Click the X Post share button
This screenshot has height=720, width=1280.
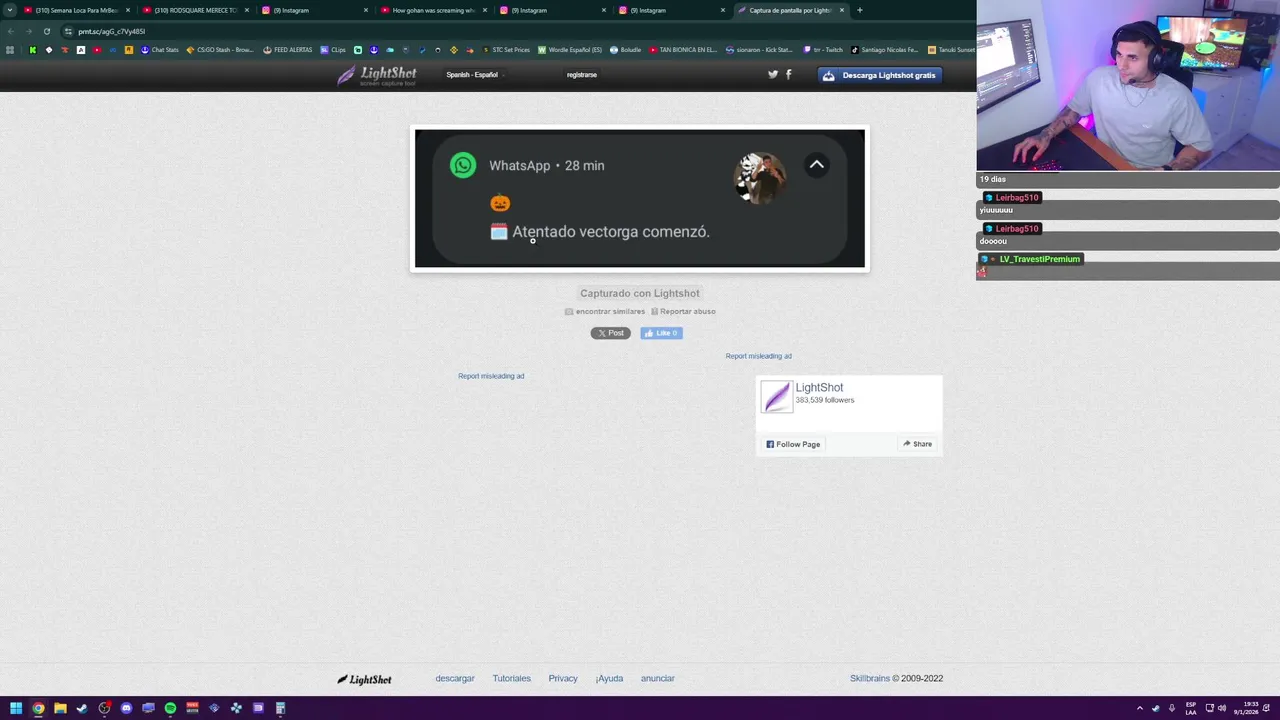611,333
